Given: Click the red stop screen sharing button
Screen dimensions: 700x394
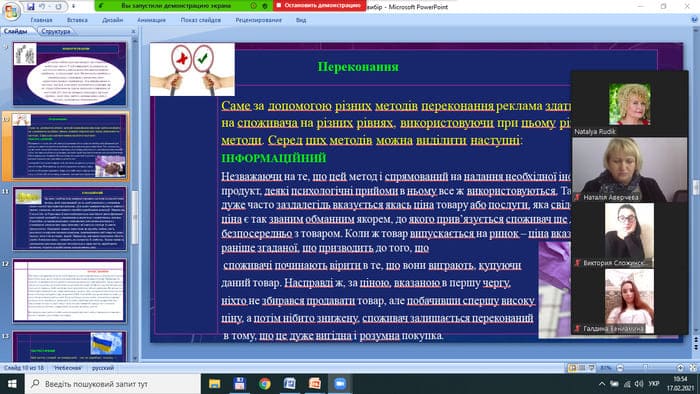Looking at the screenshot, I should click(x=319, y=6).
